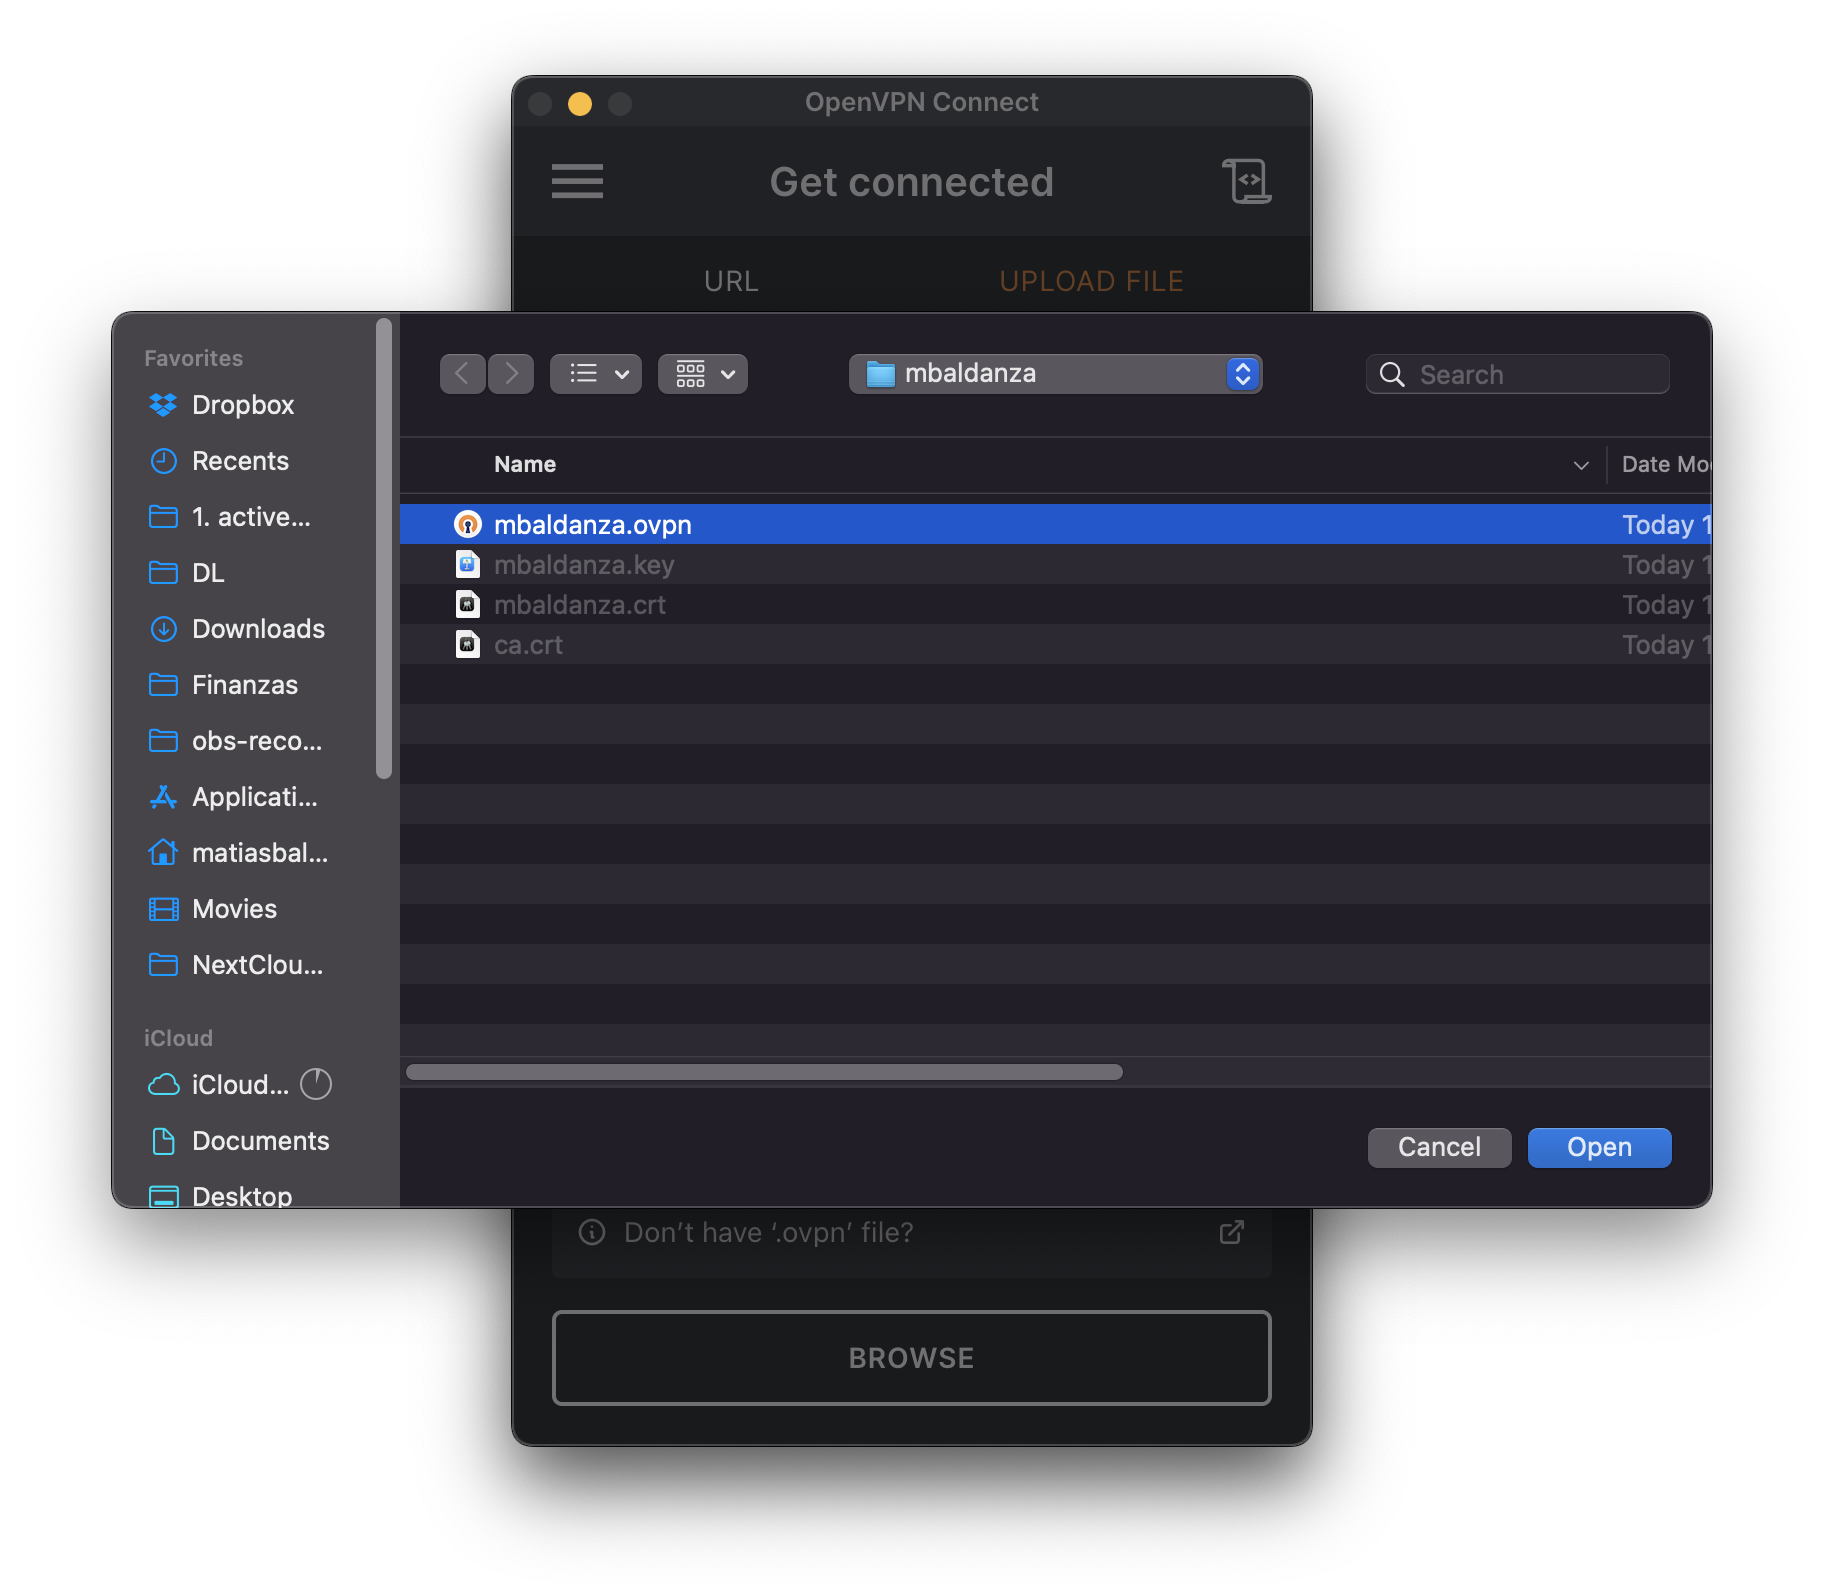1824x1594 pixels.
Task: Select the ca.crt file
Action: pos(1055,644)
